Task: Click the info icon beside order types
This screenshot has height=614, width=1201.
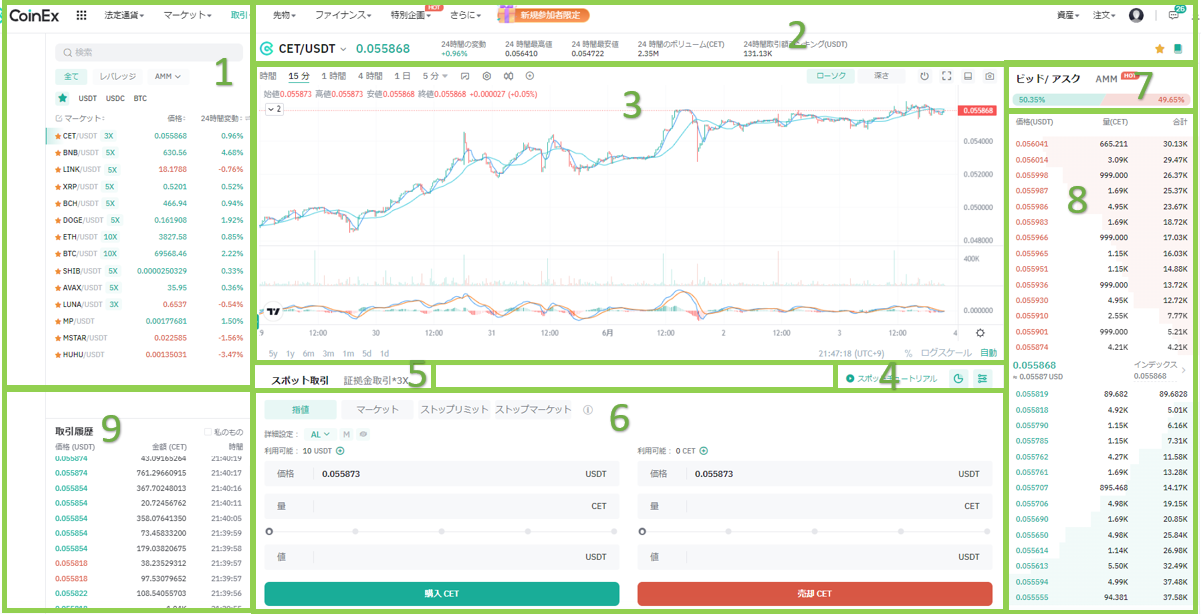Action: click(588, 409)
